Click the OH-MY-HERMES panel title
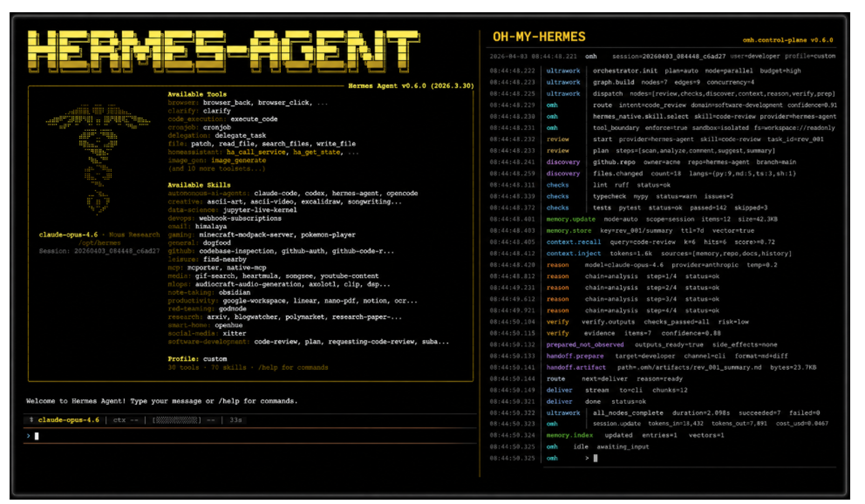This screenshot has height=504, width=865. tap(538, 37)
